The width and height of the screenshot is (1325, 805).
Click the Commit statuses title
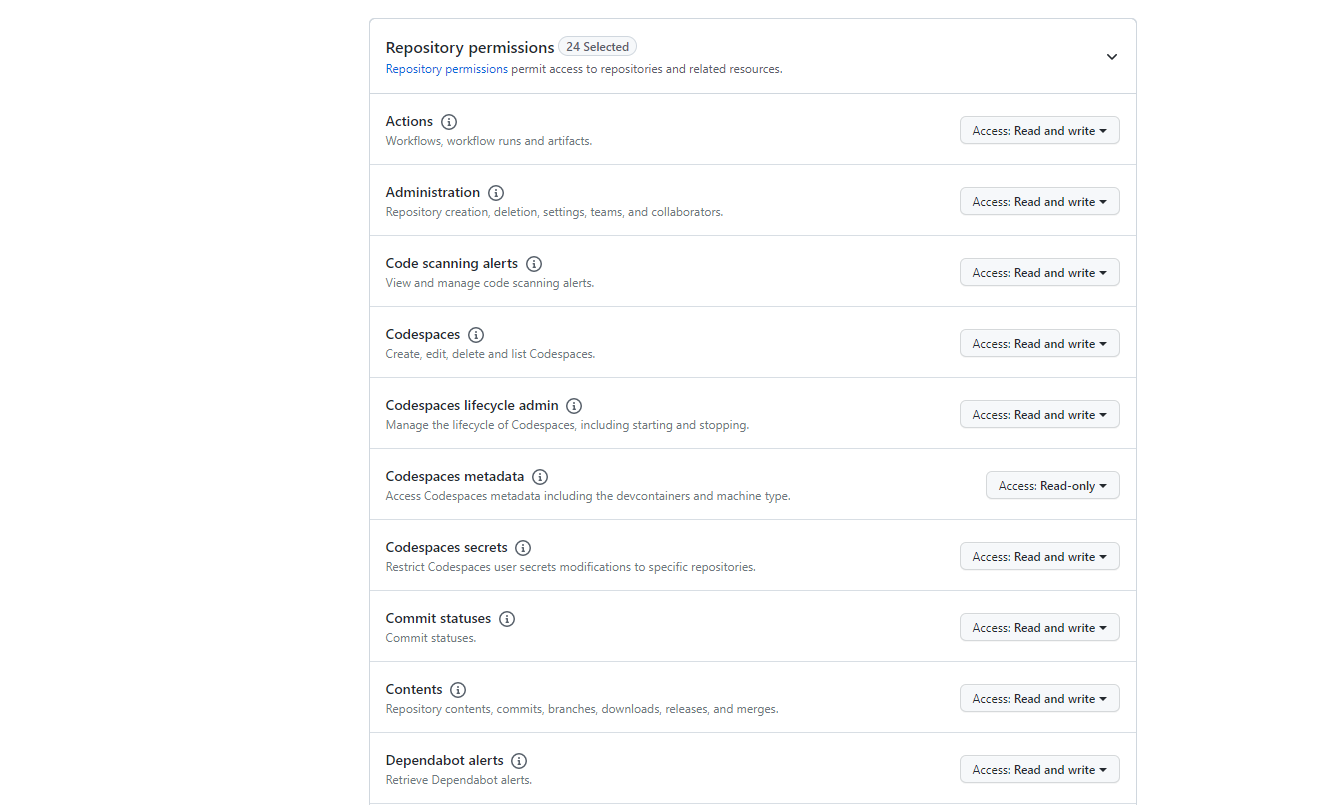tap(438, 618)
